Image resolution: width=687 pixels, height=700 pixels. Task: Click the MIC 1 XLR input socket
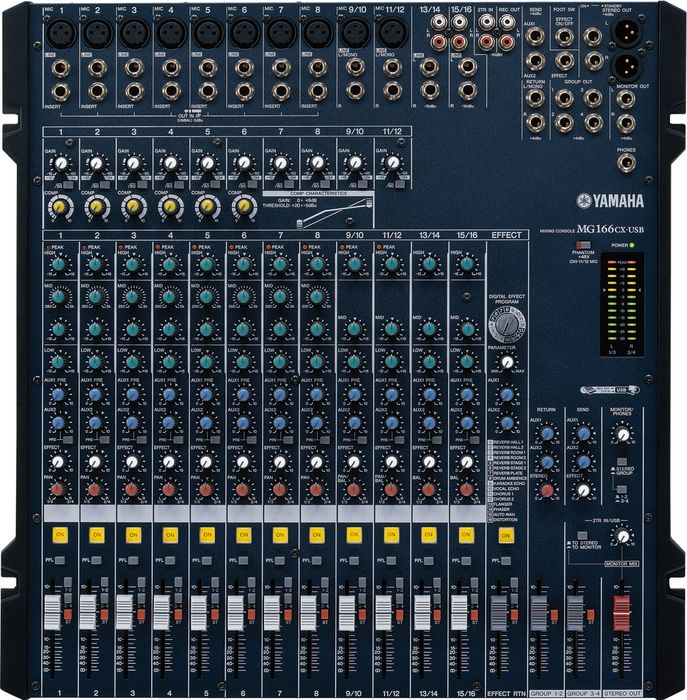[x=59, y=34]
